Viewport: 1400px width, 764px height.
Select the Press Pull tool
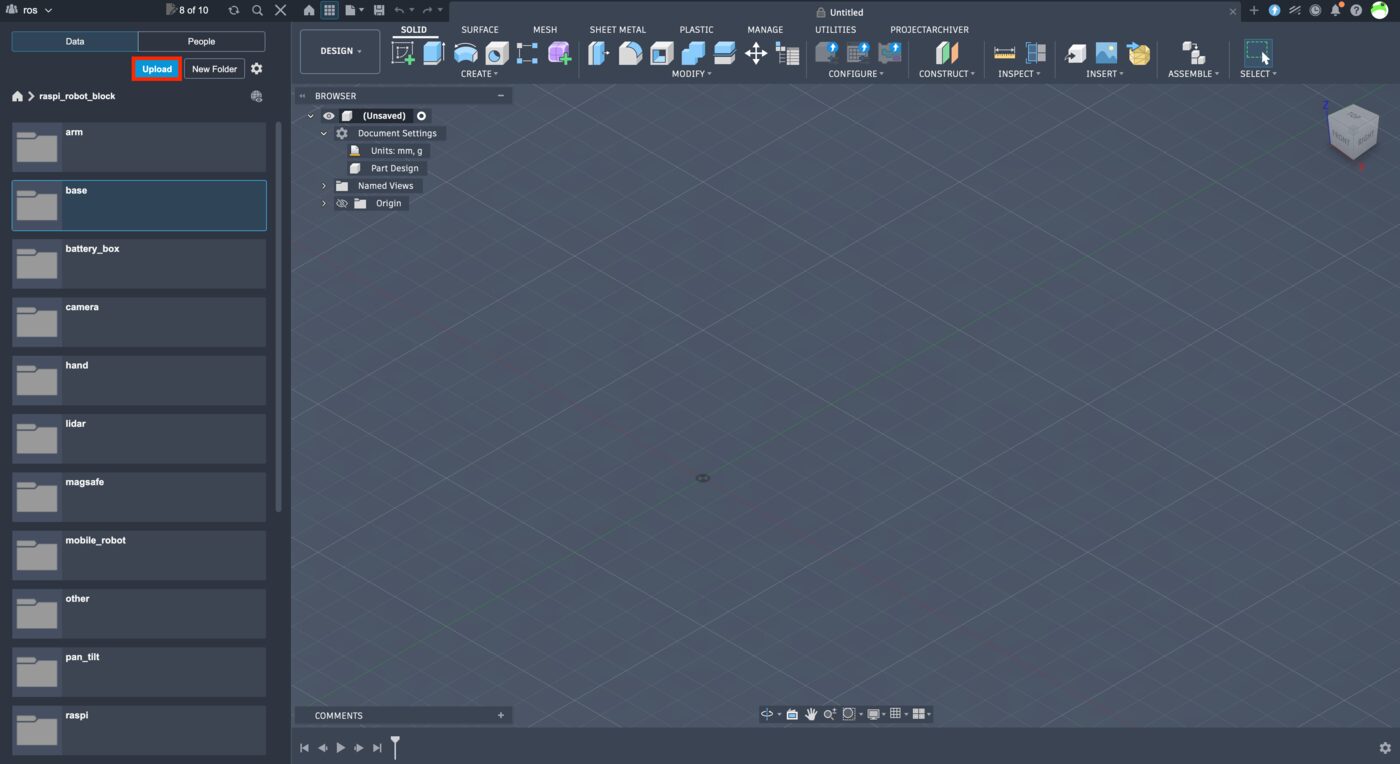click(599, 53)
